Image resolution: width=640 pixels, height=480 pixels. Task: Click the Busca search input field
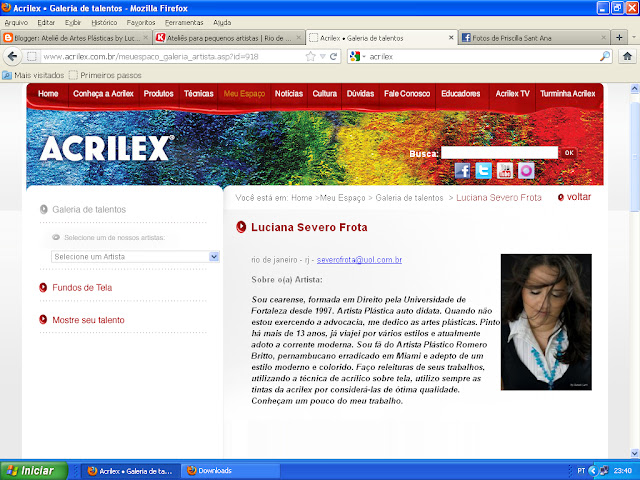click(499, 153)
